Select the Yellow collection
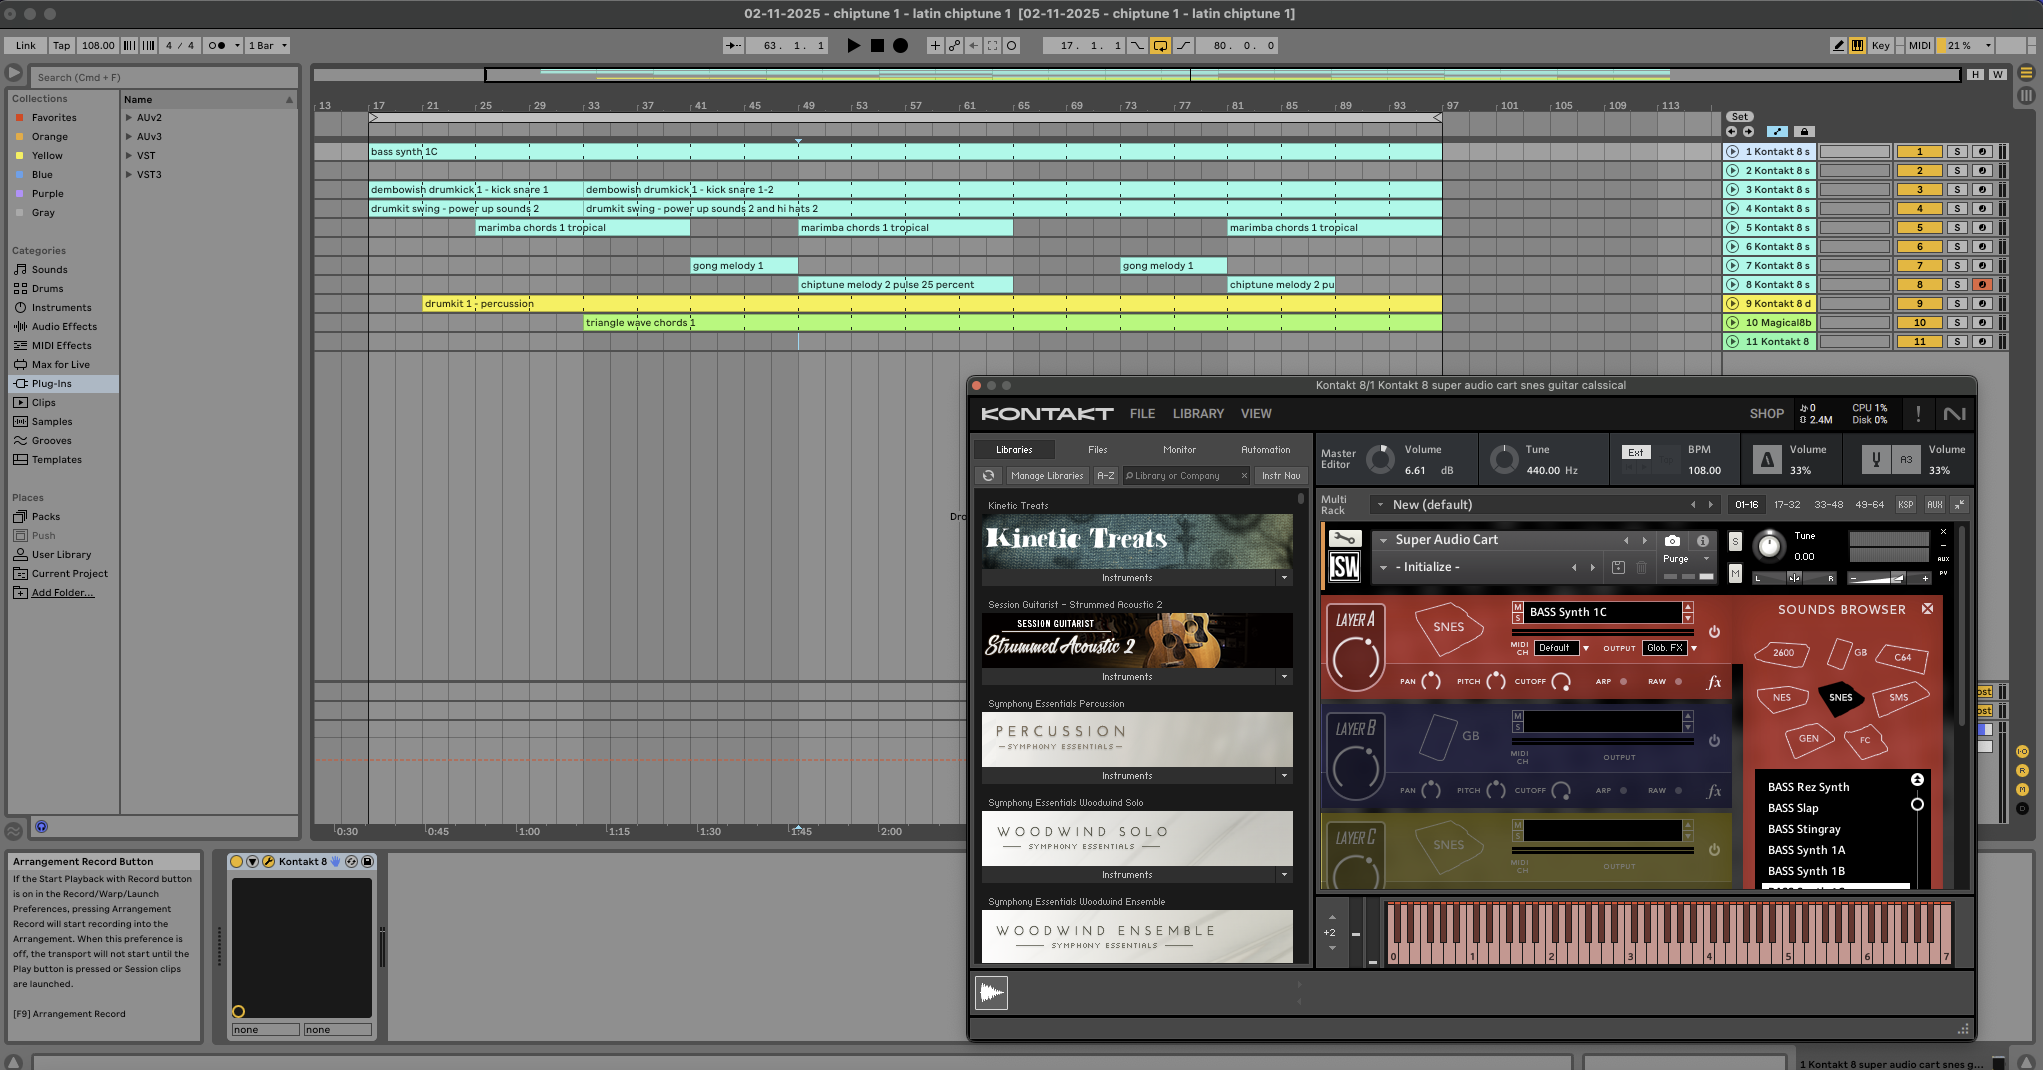Screen dimensions: 2043x1070 [x=47, y=156]
